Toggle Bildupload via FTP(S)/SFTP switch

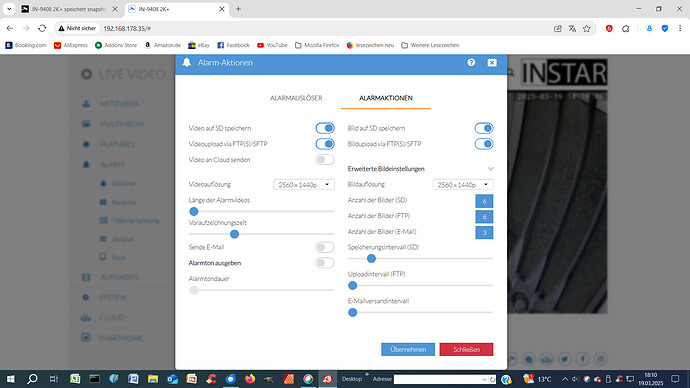[484, 144]
